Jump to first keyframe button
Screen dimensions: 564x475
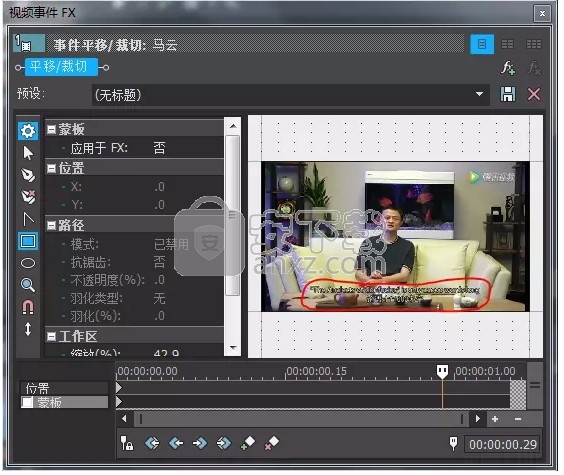coord(152,443)
